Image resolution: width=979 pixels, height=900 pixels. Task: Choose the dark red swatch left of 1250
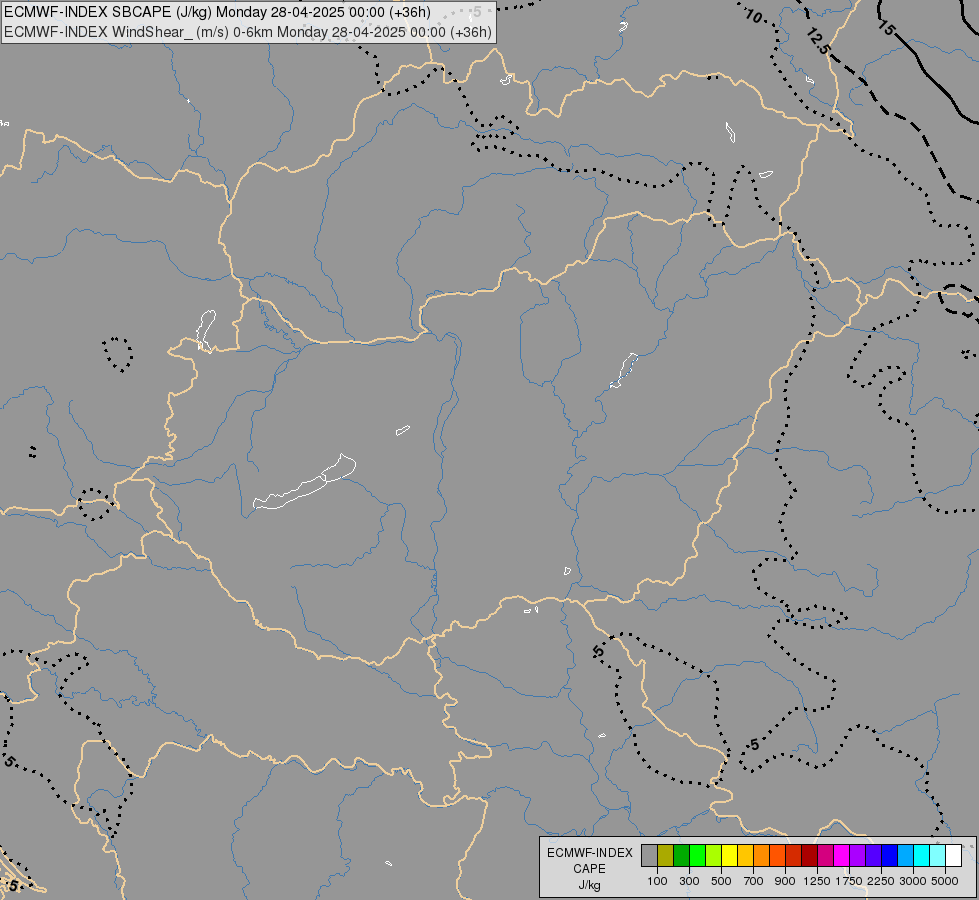[809, 856]
